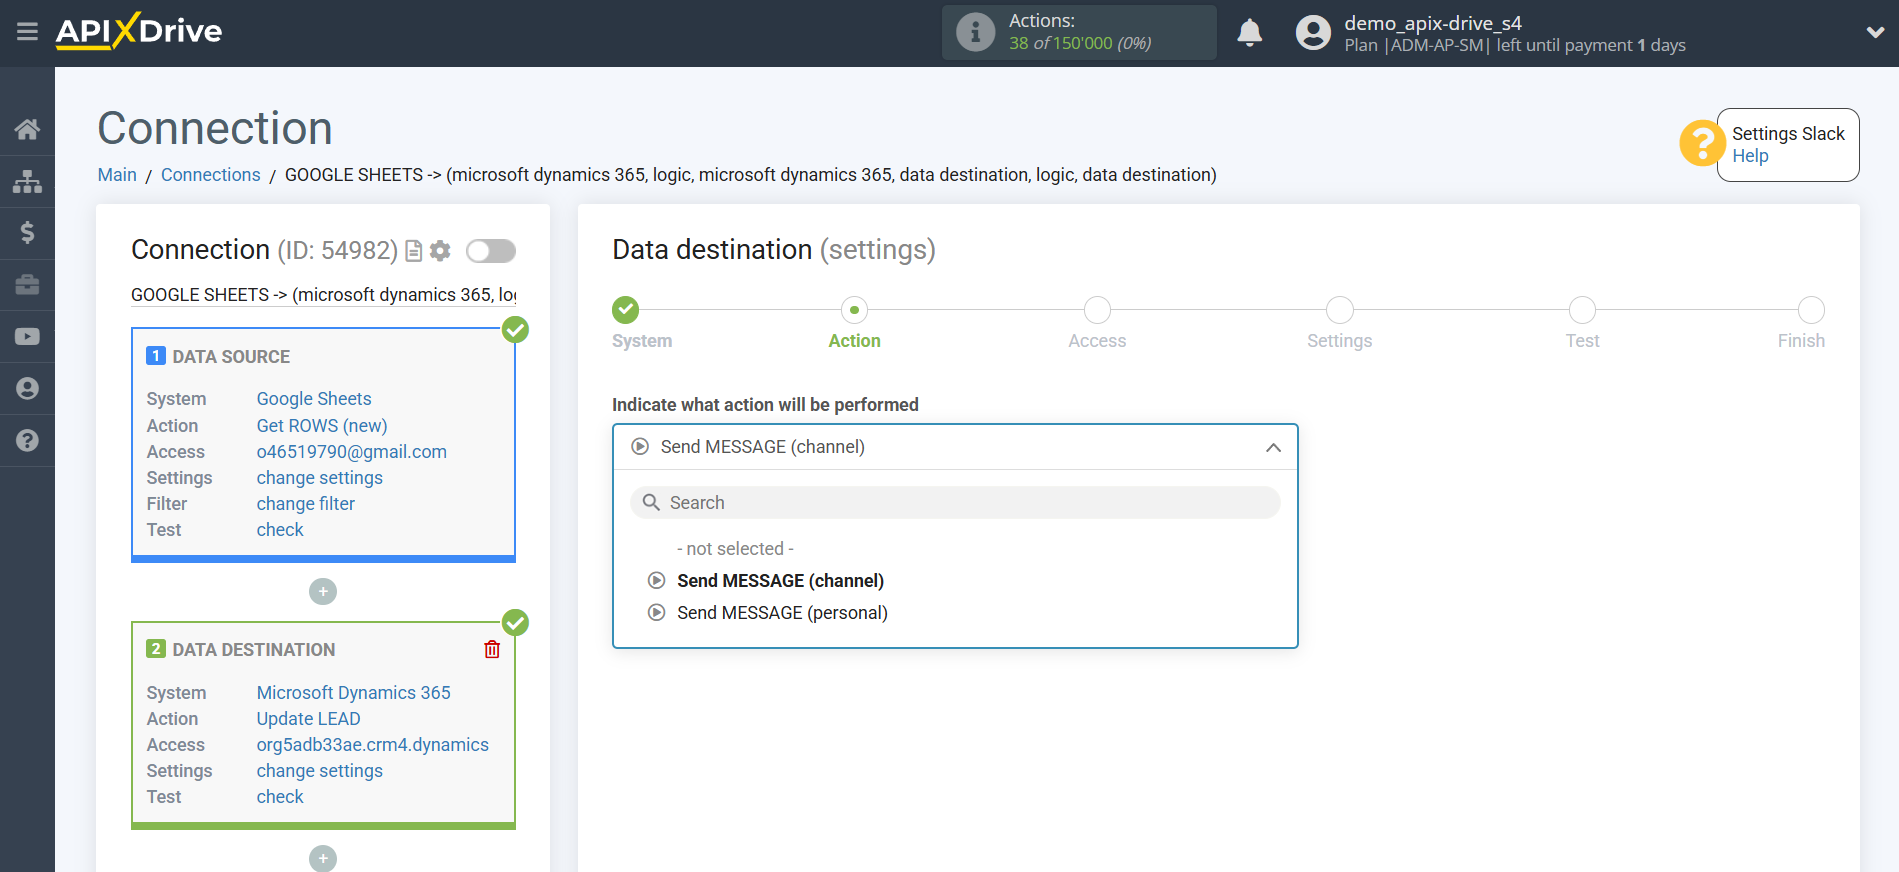This screenshot has height=872, width=1899.
Task: Select - not selected - option
Action: point(735,549)
